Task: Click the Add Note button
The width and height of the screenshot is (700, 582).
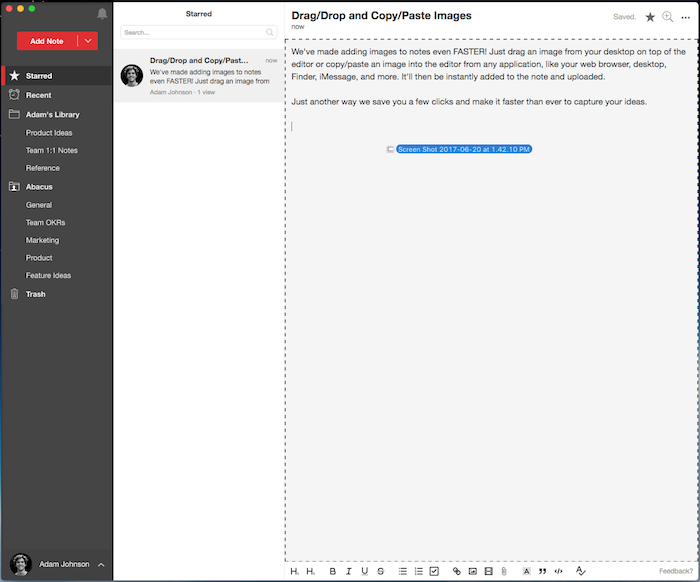Action: 47,41
